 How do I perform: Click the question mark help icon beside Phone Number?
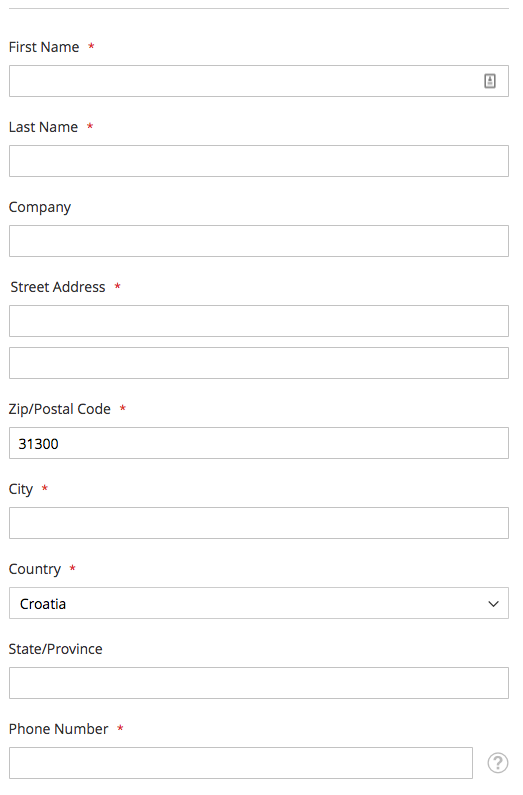point(498,763)
